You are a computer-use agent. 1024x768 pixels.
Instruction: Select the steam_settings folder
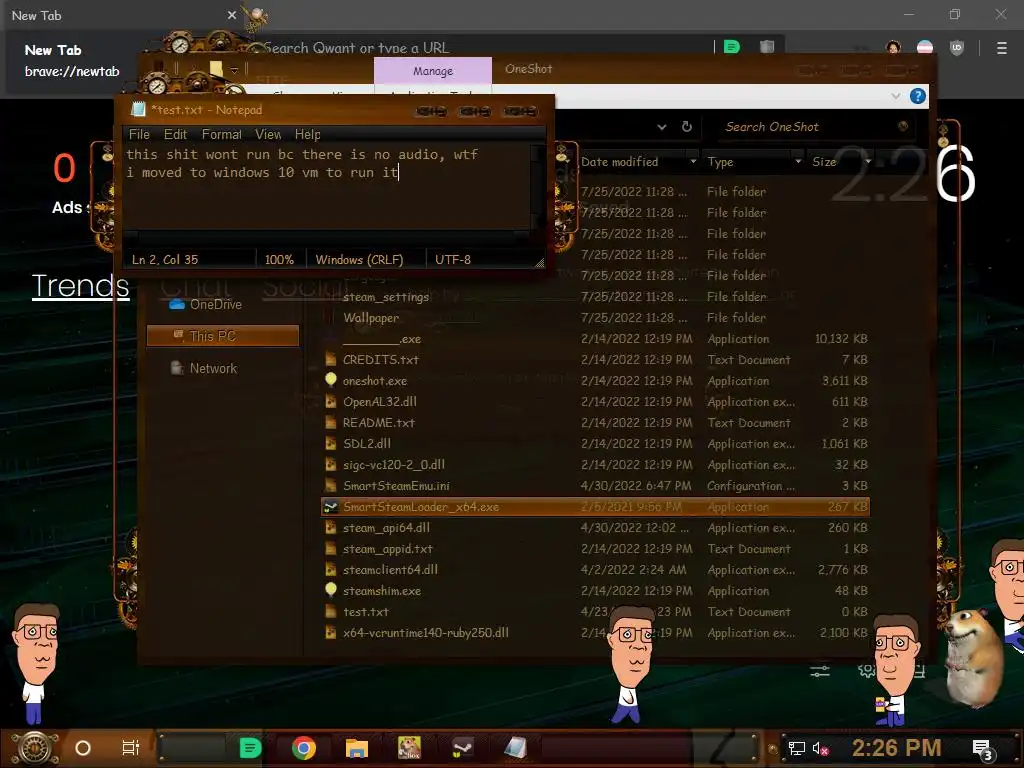(x=386, y=296)
